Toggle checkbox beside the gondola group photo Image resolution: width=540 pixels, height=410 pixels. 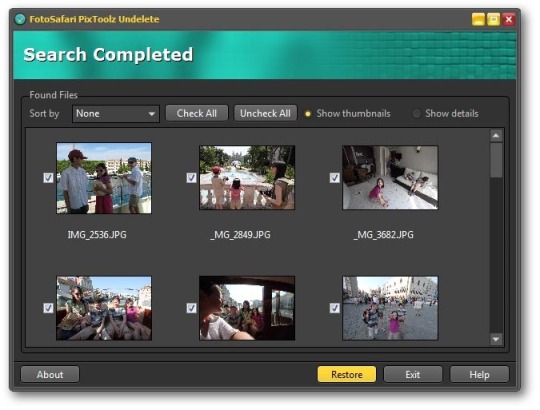click(x=48, y=308)
